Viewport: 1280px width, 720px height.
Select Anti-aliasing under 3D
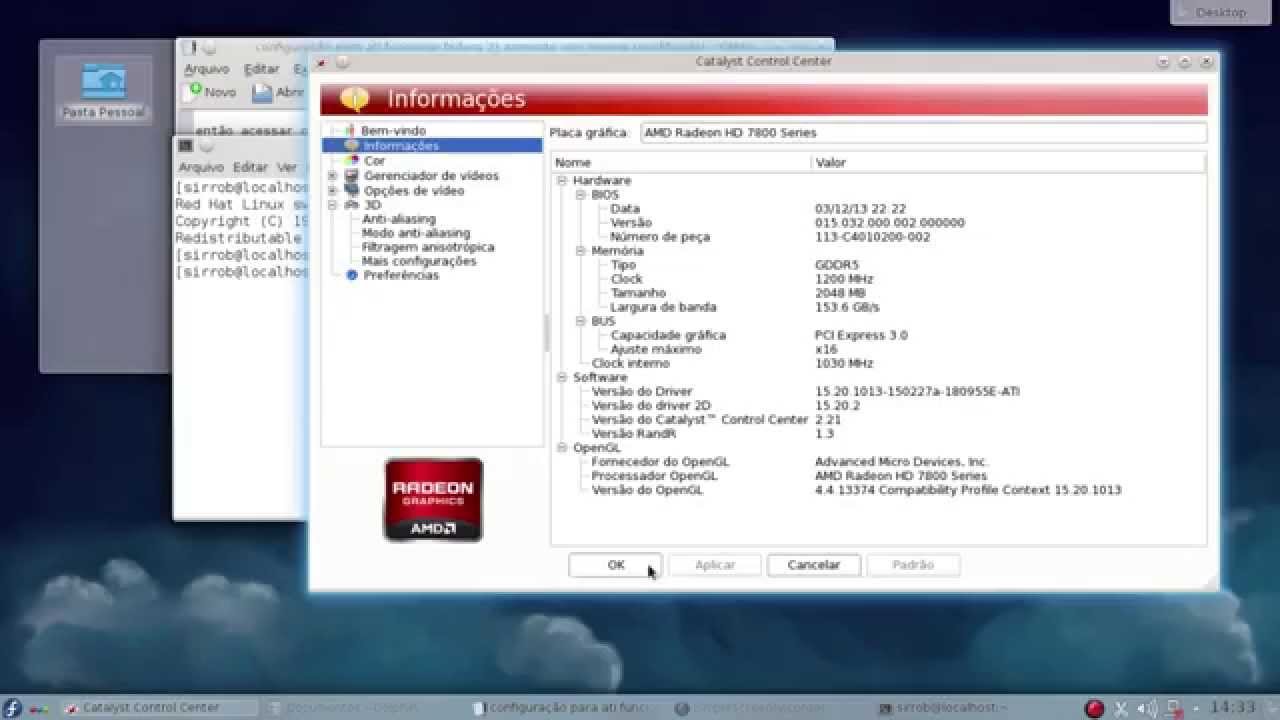pos(399,219)
